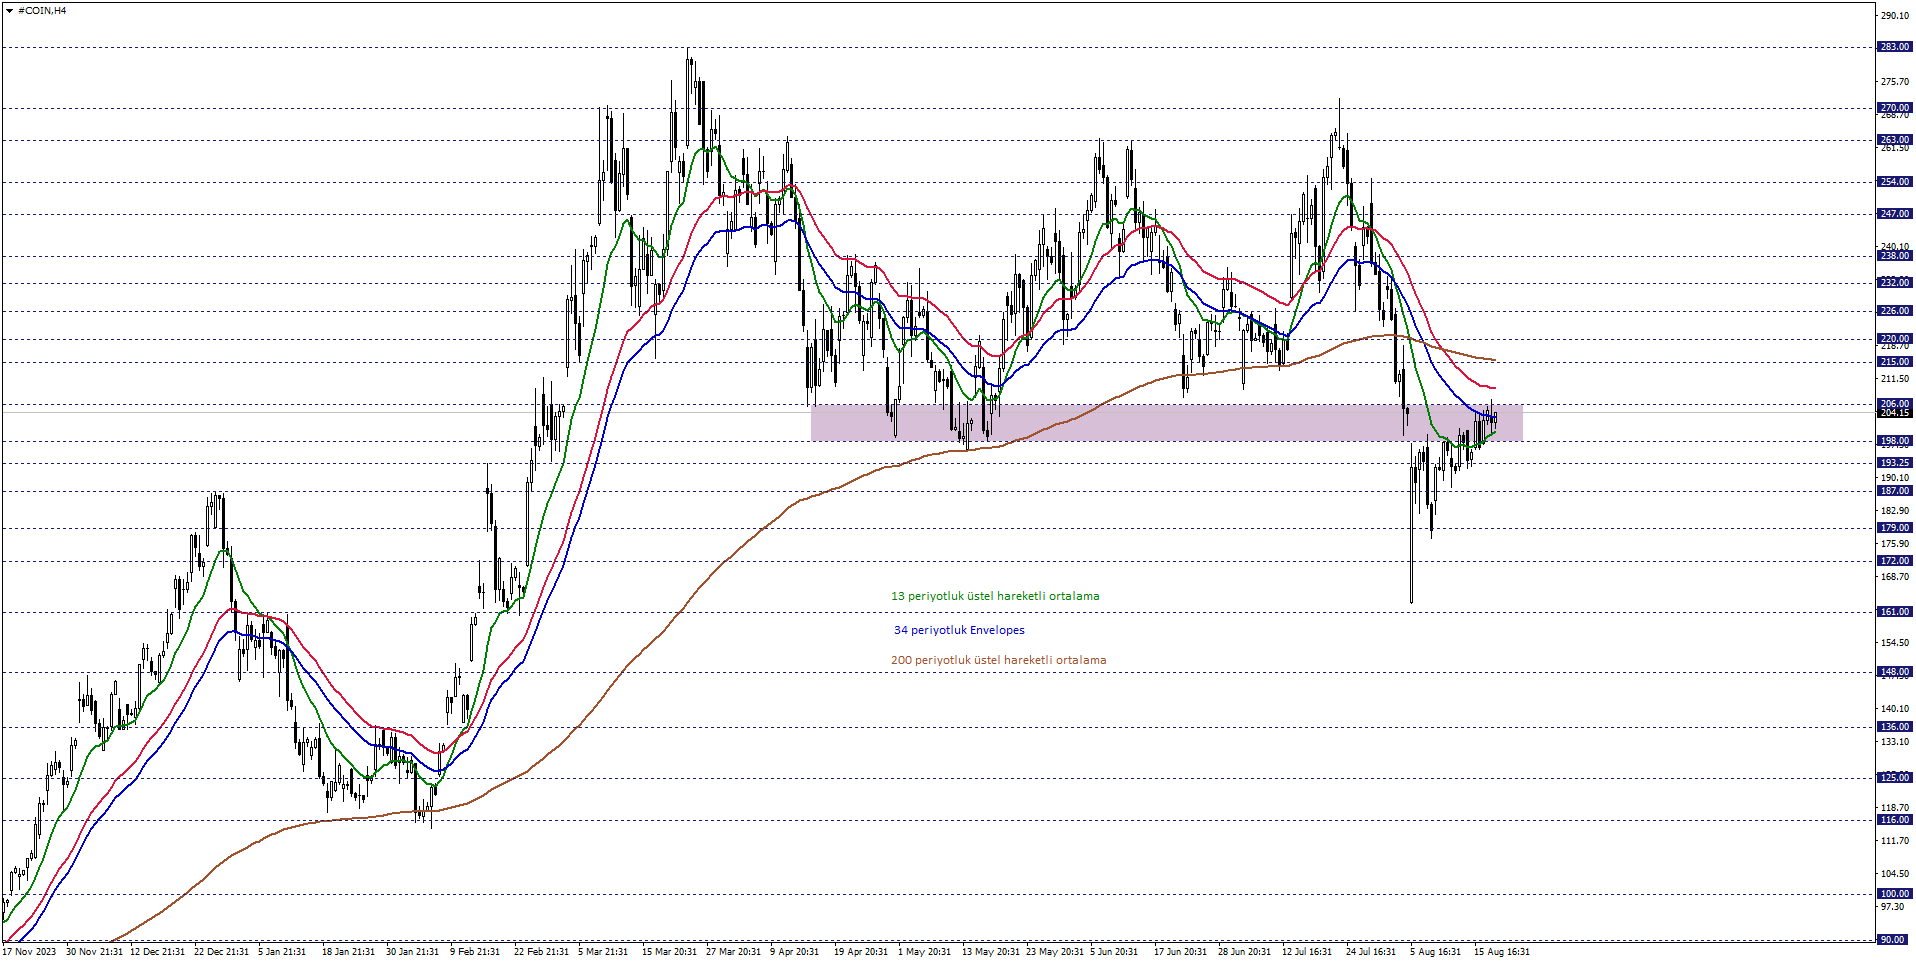Image resolution: width=1916 pixels, height=963 pixels.
Task: Select the 206.00 price level label
Action: point(1894,404)
